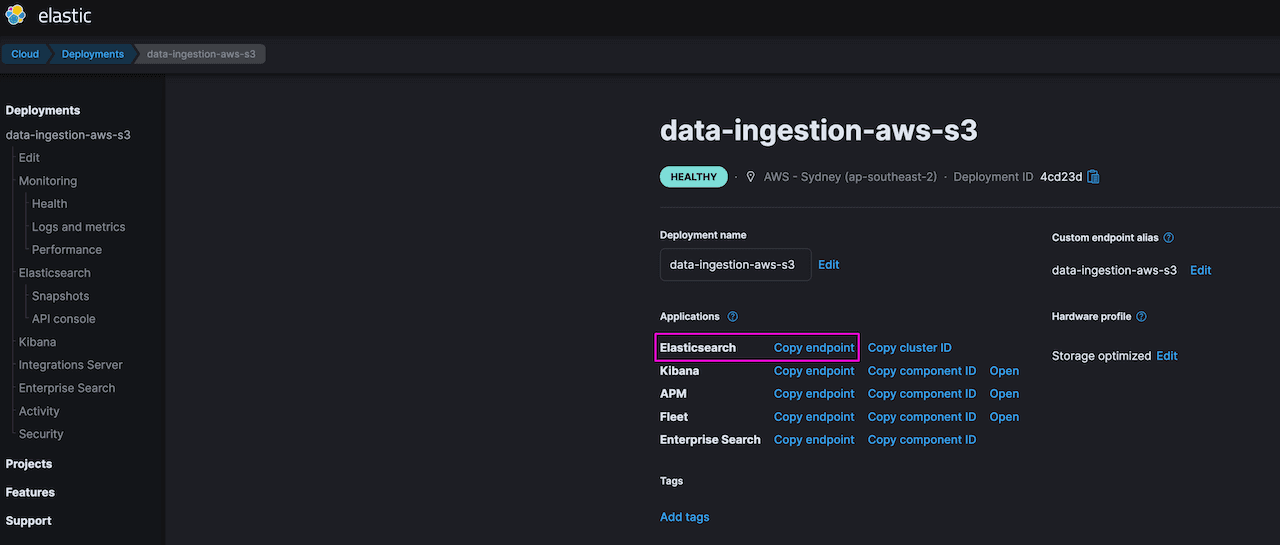
Task: Copy the Fleet endpoint
Action: pyautogui.click(x=814, y=417)
